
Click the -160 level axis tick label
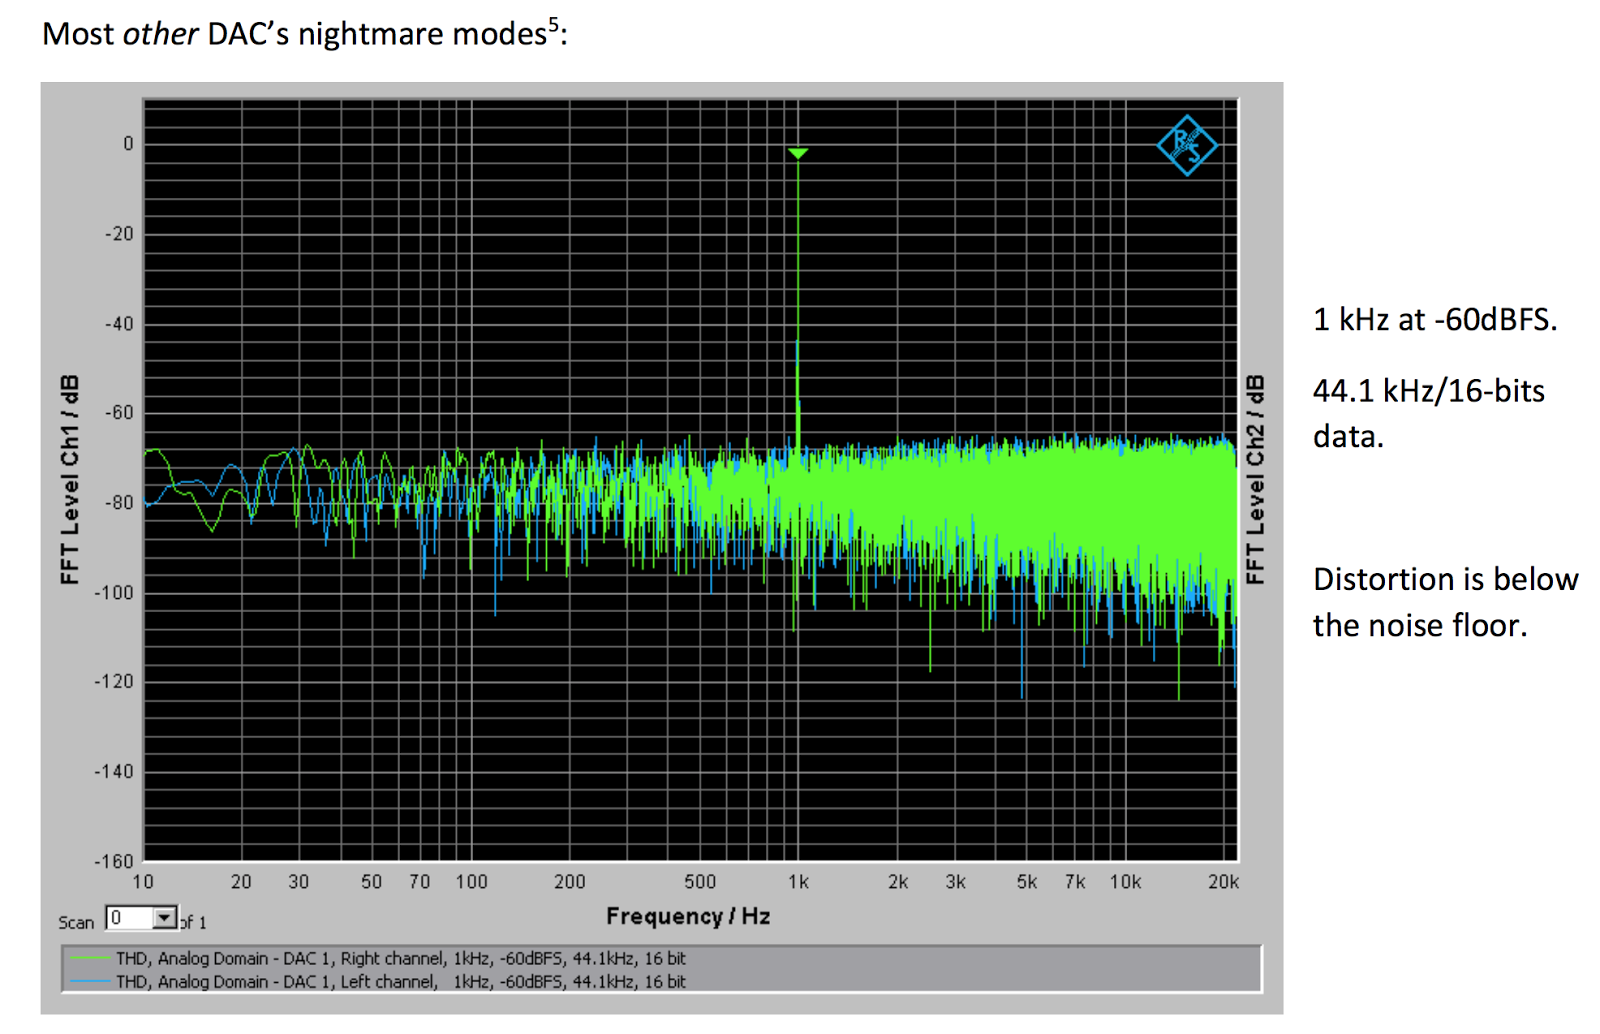(113, 861)
